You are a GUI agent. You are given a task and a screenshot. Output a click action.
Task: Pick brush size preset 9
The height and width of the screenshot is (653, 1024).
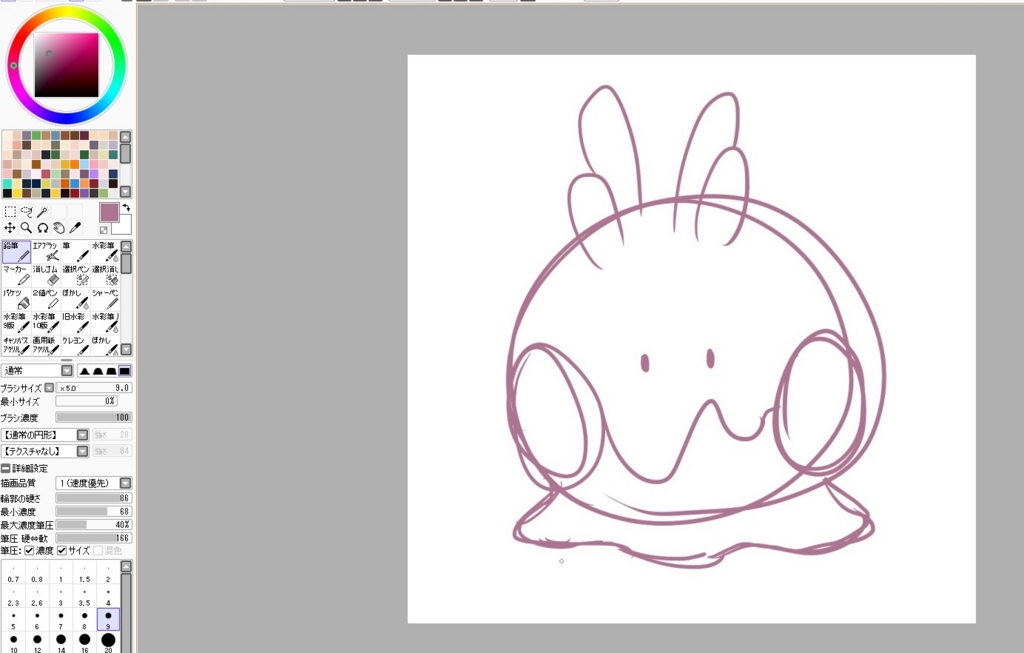pos(108,620)
